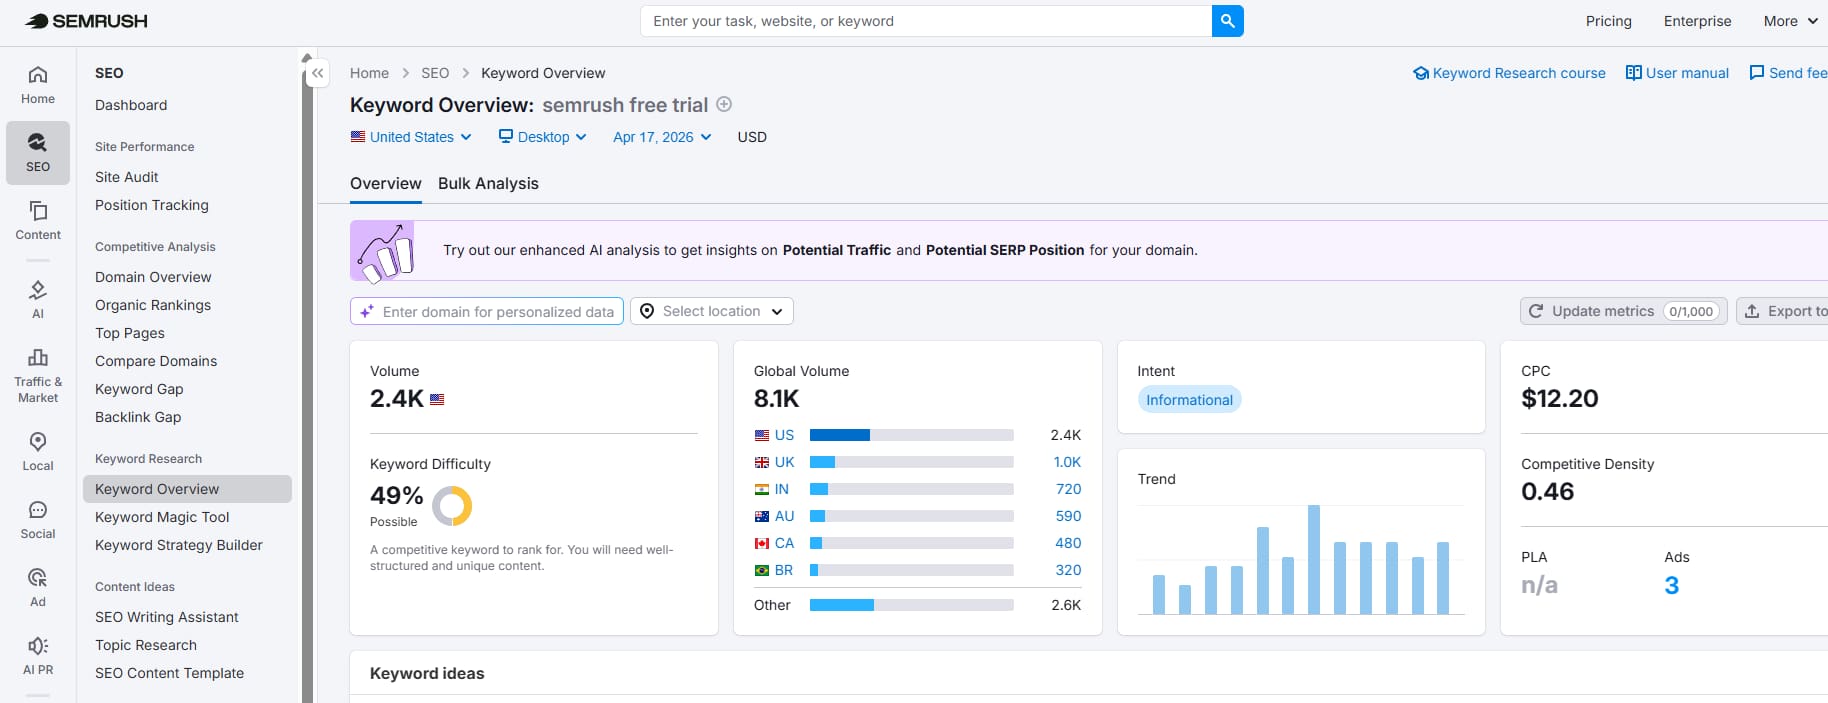Select the SEO rail icon

pyautogui.click(x=38, y=153)
